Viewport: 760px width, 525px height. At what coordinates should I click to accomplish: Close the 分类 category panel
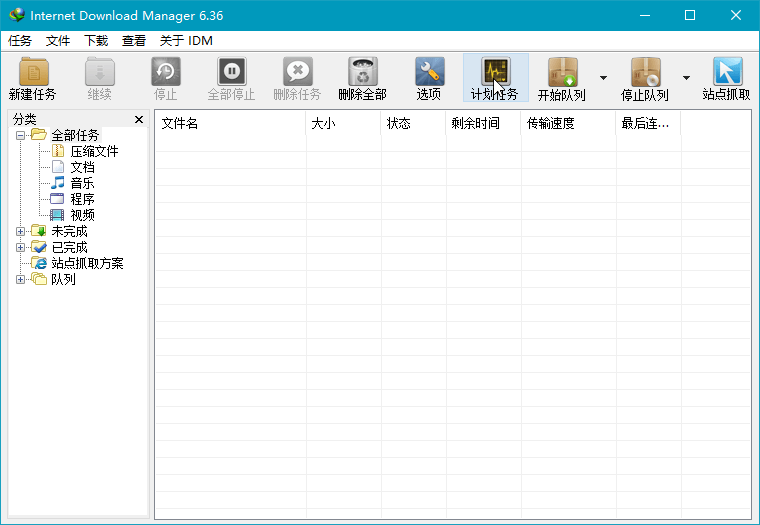click(139, 119)
